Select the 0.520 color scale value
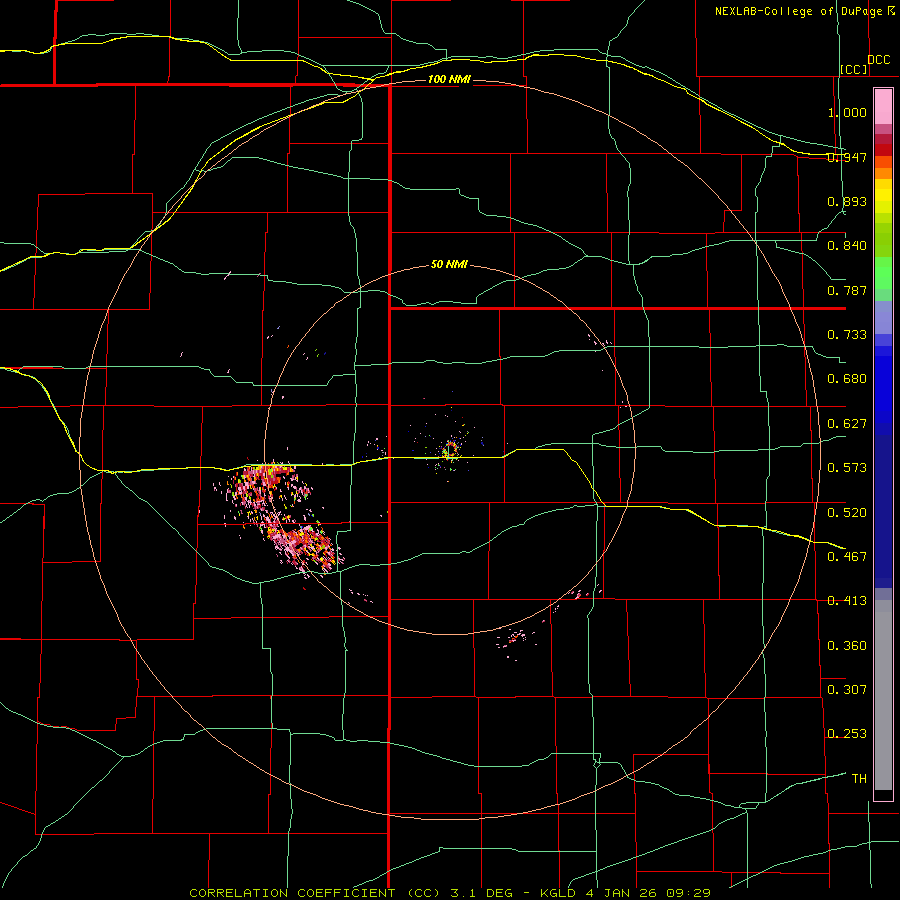The width and height of the screenshot is (900, 900). (x=847, y=513)
